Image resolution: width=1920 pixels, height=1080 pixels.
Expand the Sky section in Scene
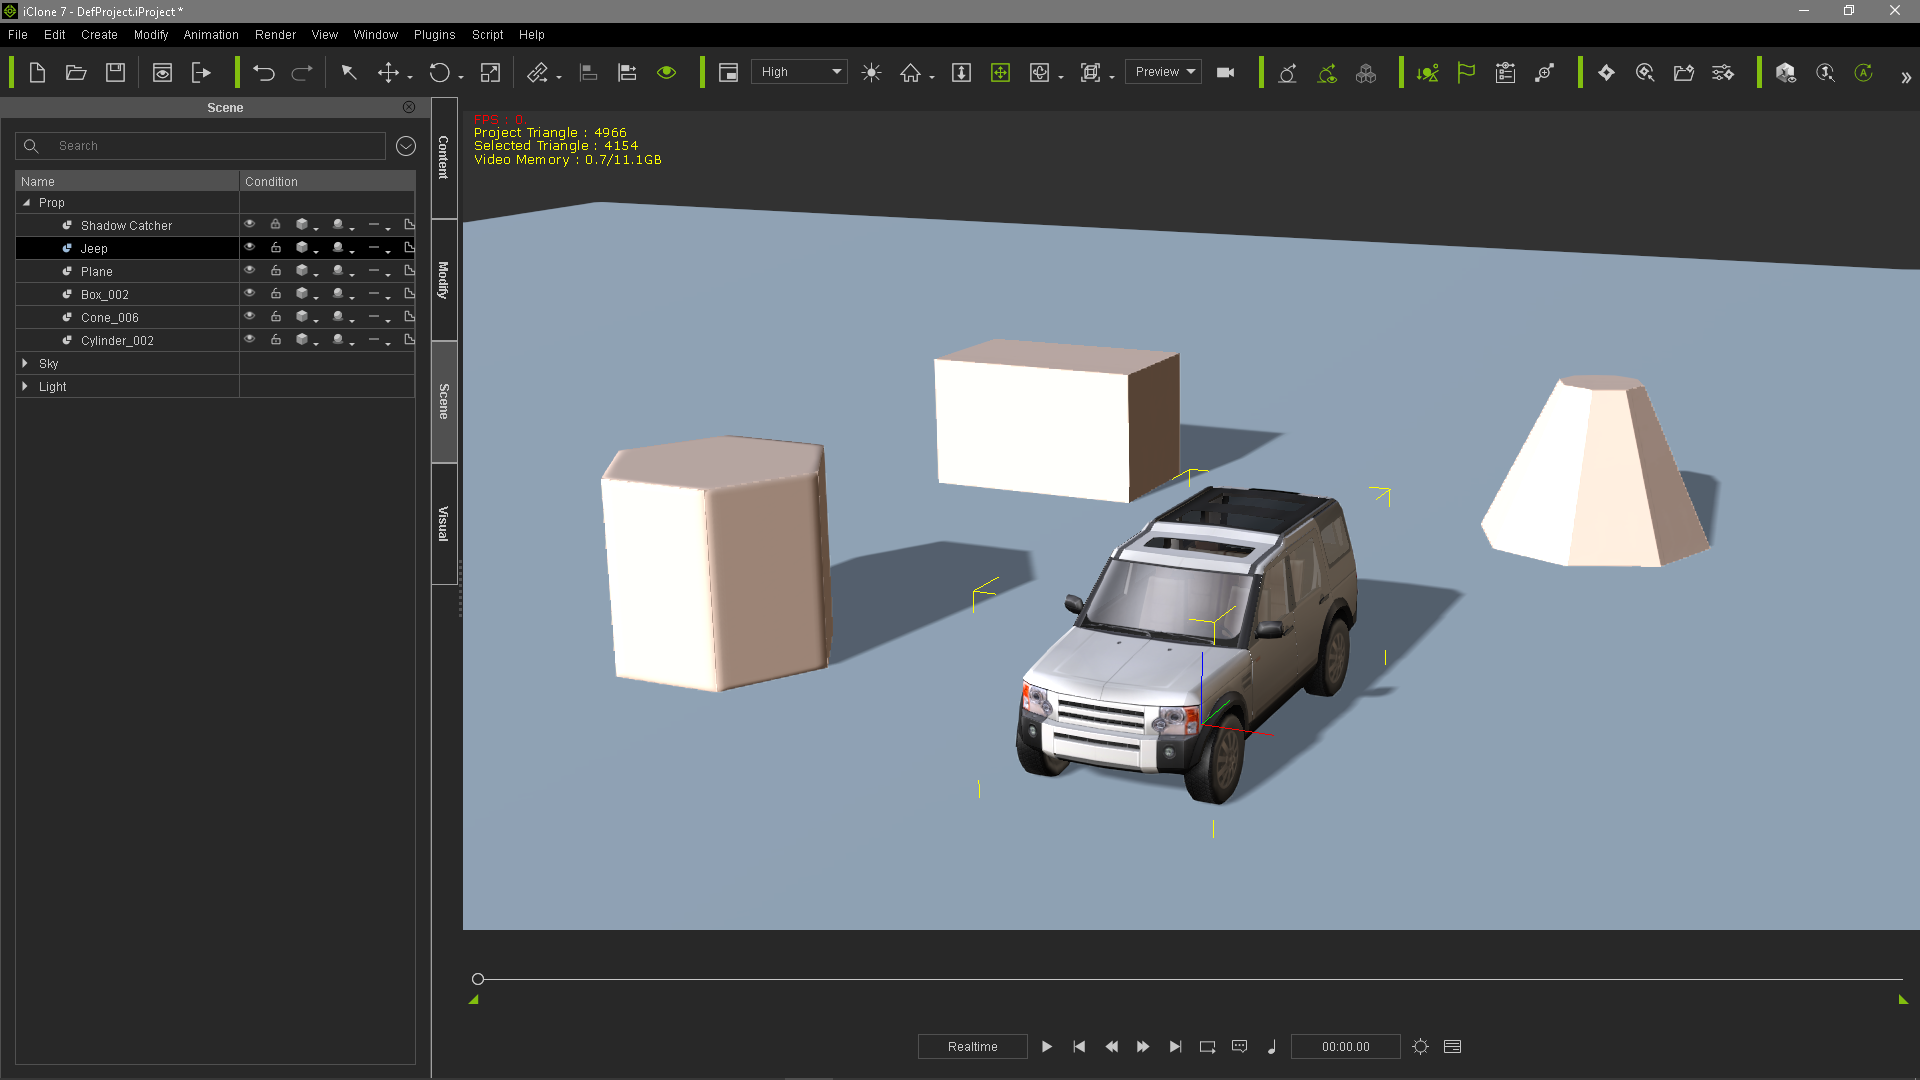click(x=24, y=363)
